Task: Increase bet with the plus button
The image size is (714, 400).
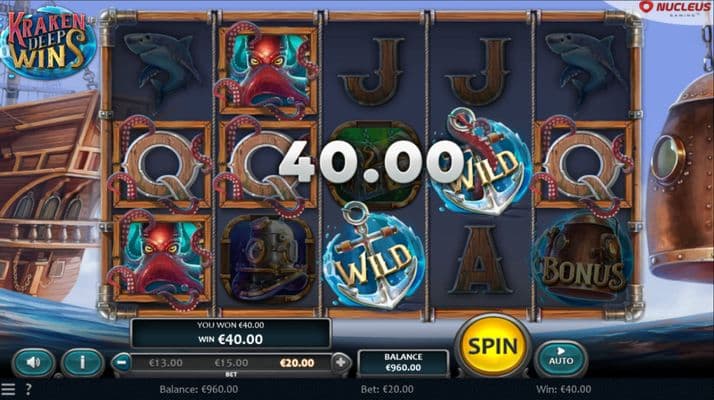Action: [341, 363]
